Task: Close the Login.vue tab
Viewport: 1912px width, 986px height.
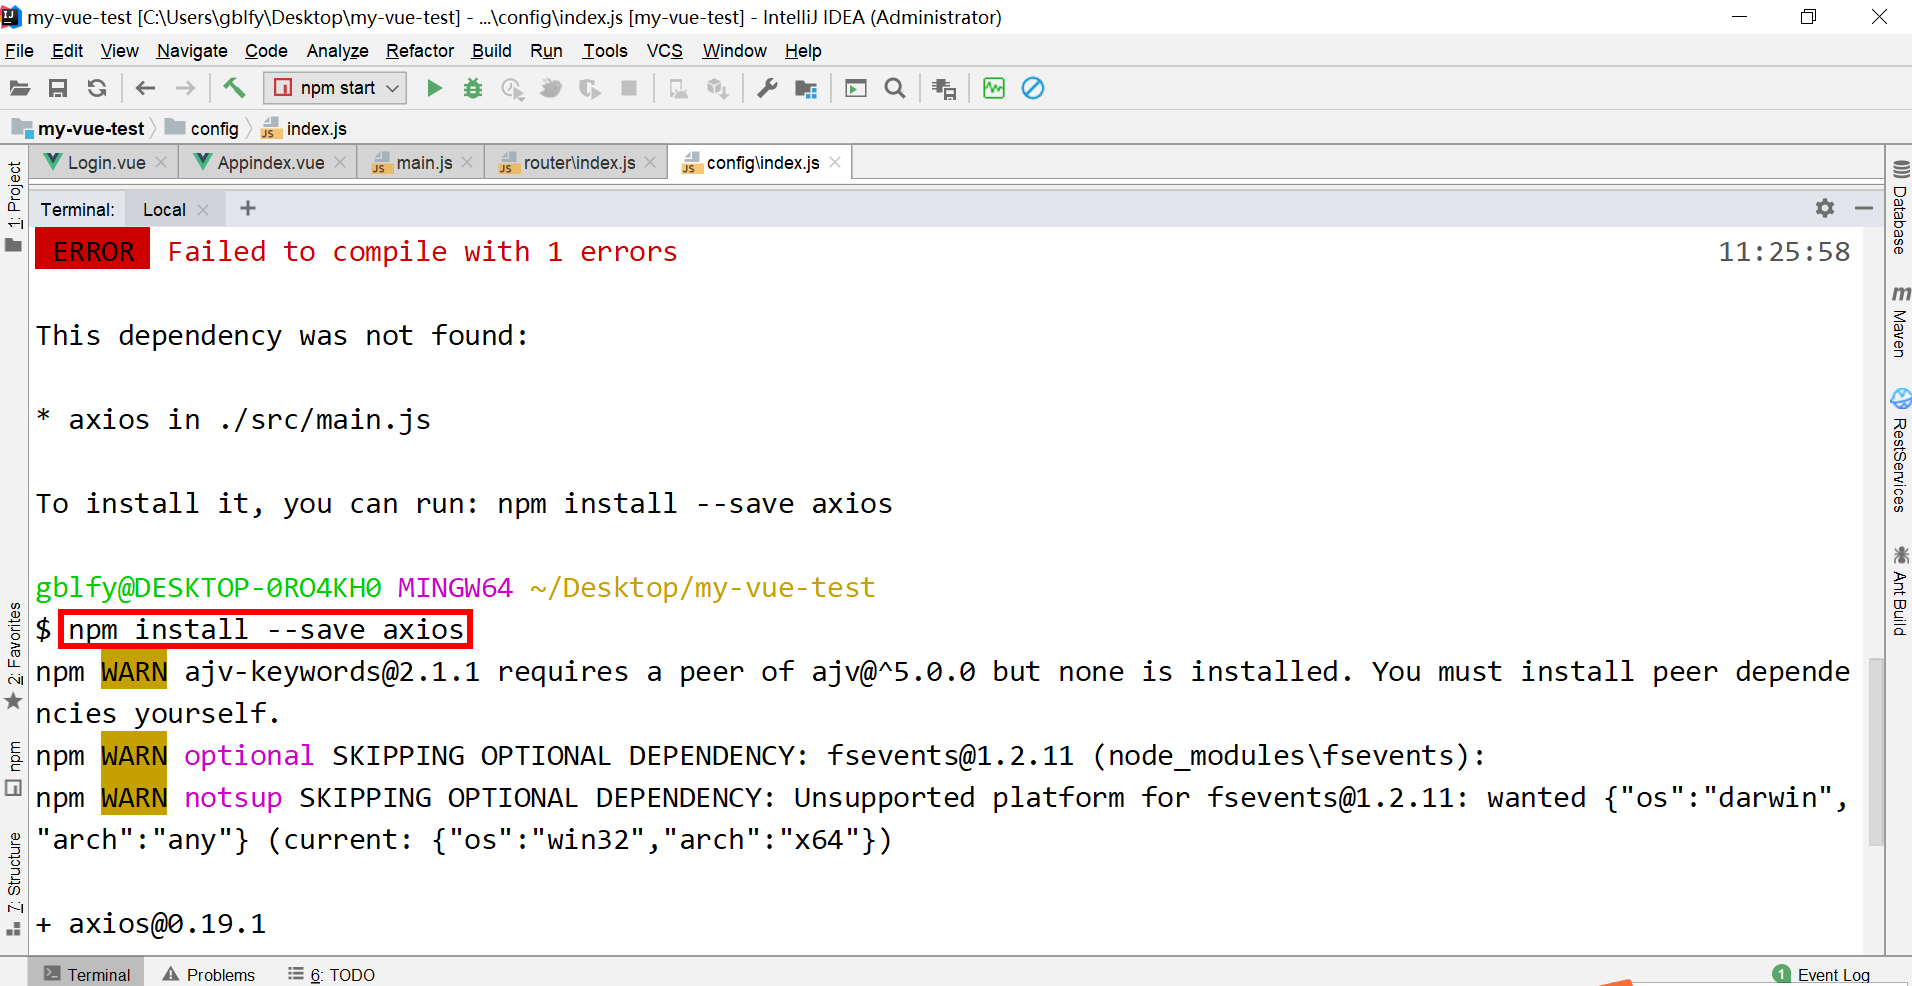Action: coord(161,162)
